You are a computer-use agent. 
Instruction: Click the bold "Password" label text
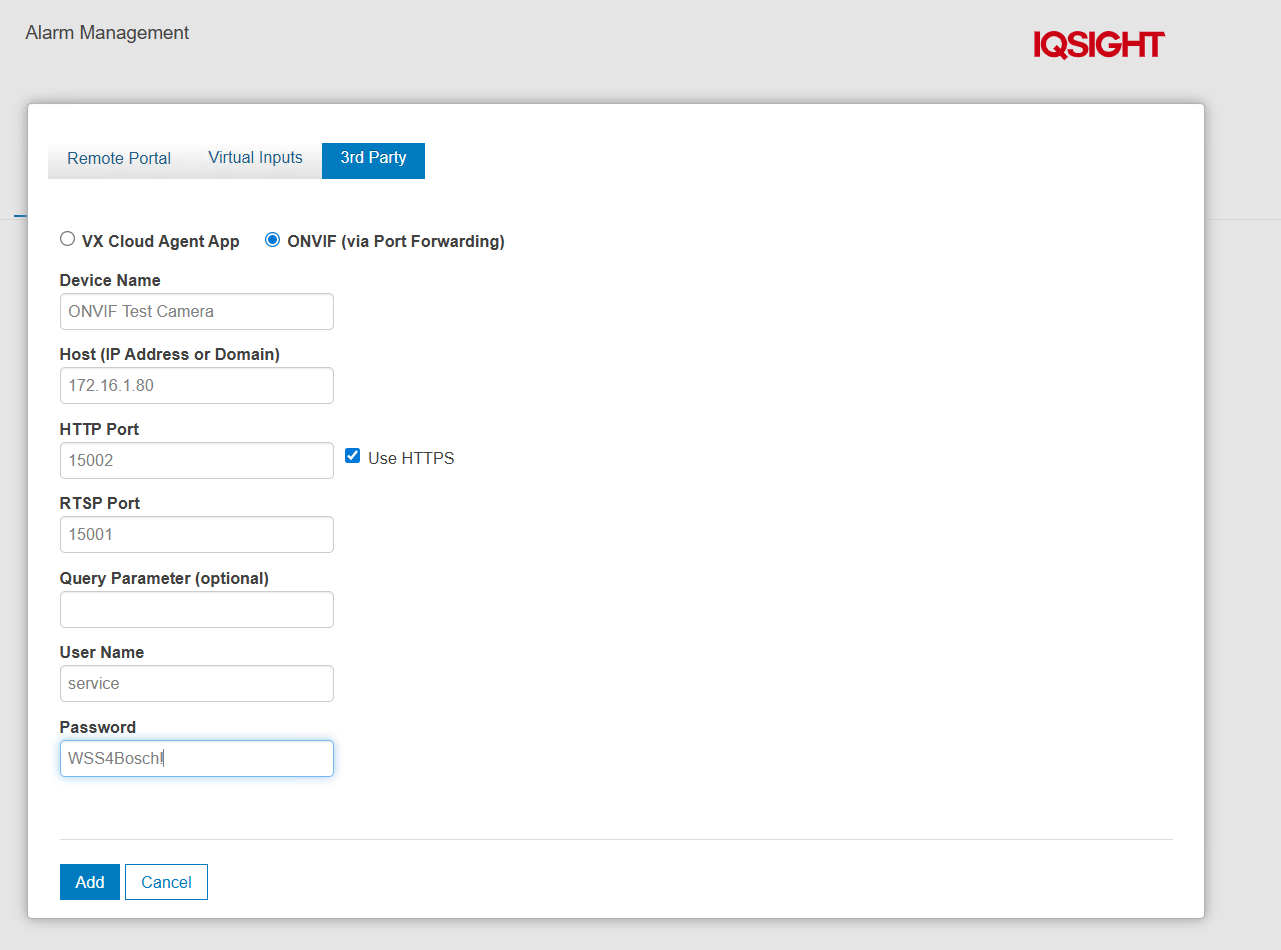[x=97, y=727]
